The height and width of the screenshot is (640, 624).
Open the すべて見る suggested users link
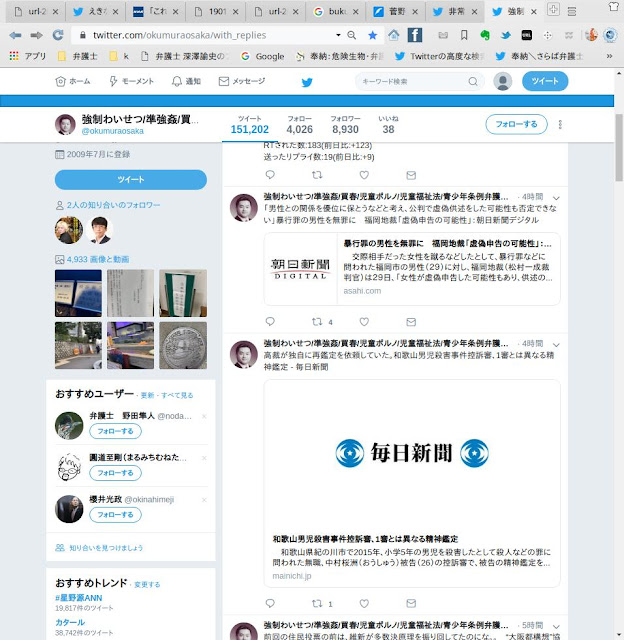coord(177,395)
